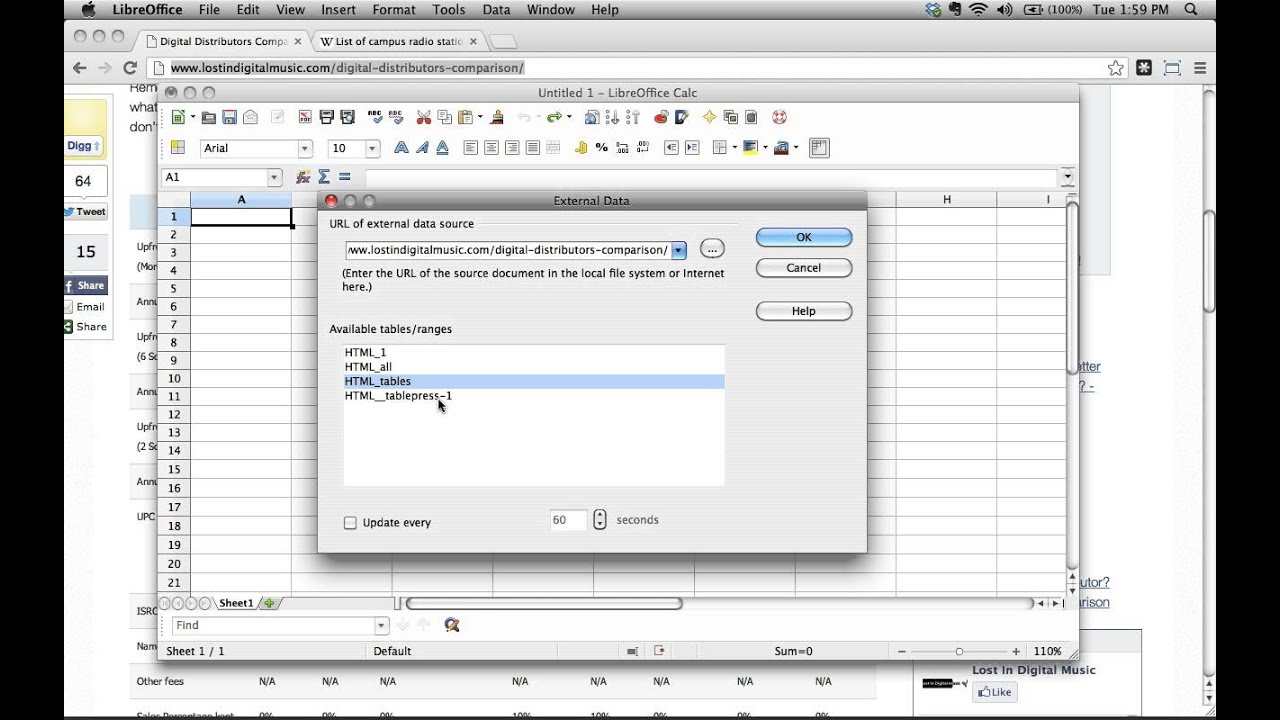Click the green Redo arrow icon

(553, 117)
